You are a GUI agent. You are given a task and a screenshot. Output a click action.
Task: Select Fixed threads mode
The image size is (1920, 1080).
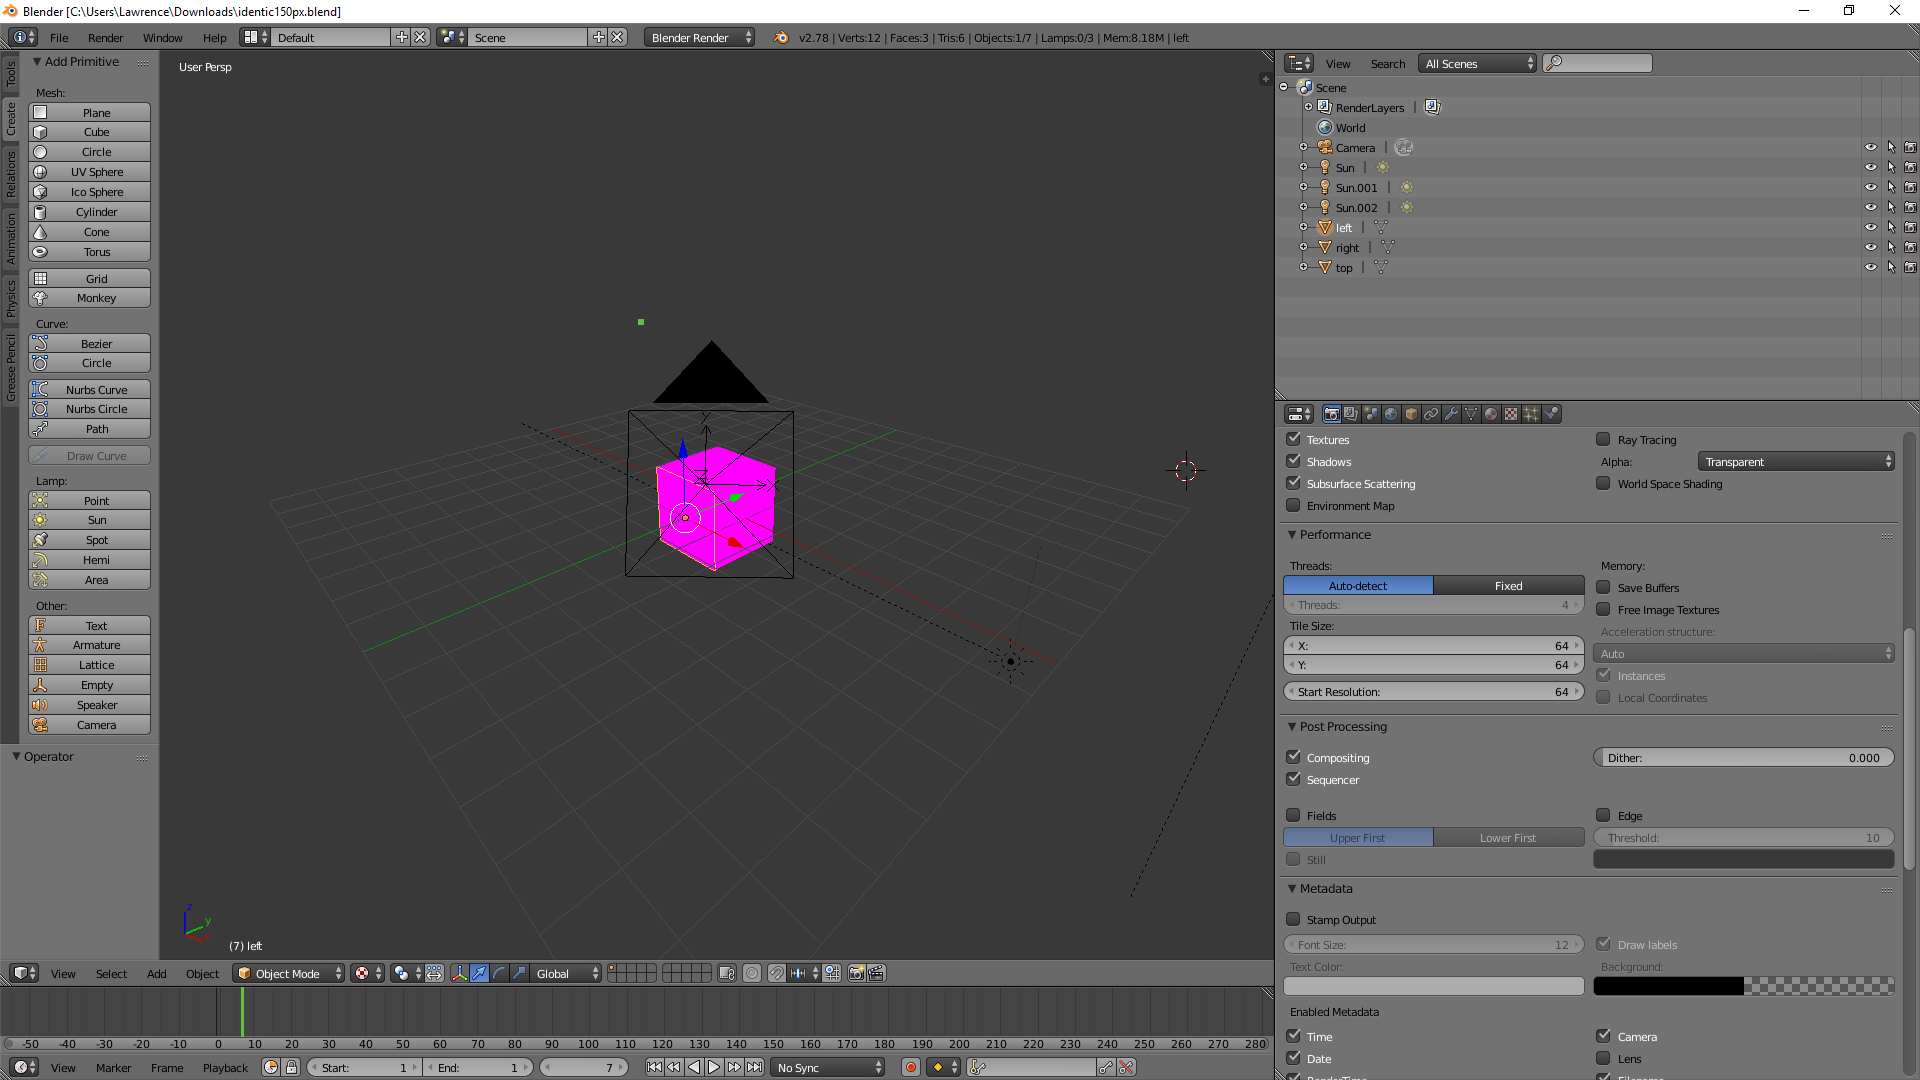(1508, 585)
